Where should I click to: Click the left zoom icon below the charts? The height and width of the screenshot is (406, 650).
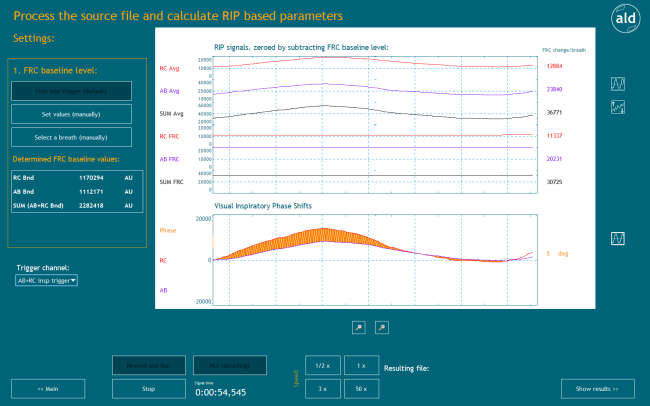(x=358, y=327)
